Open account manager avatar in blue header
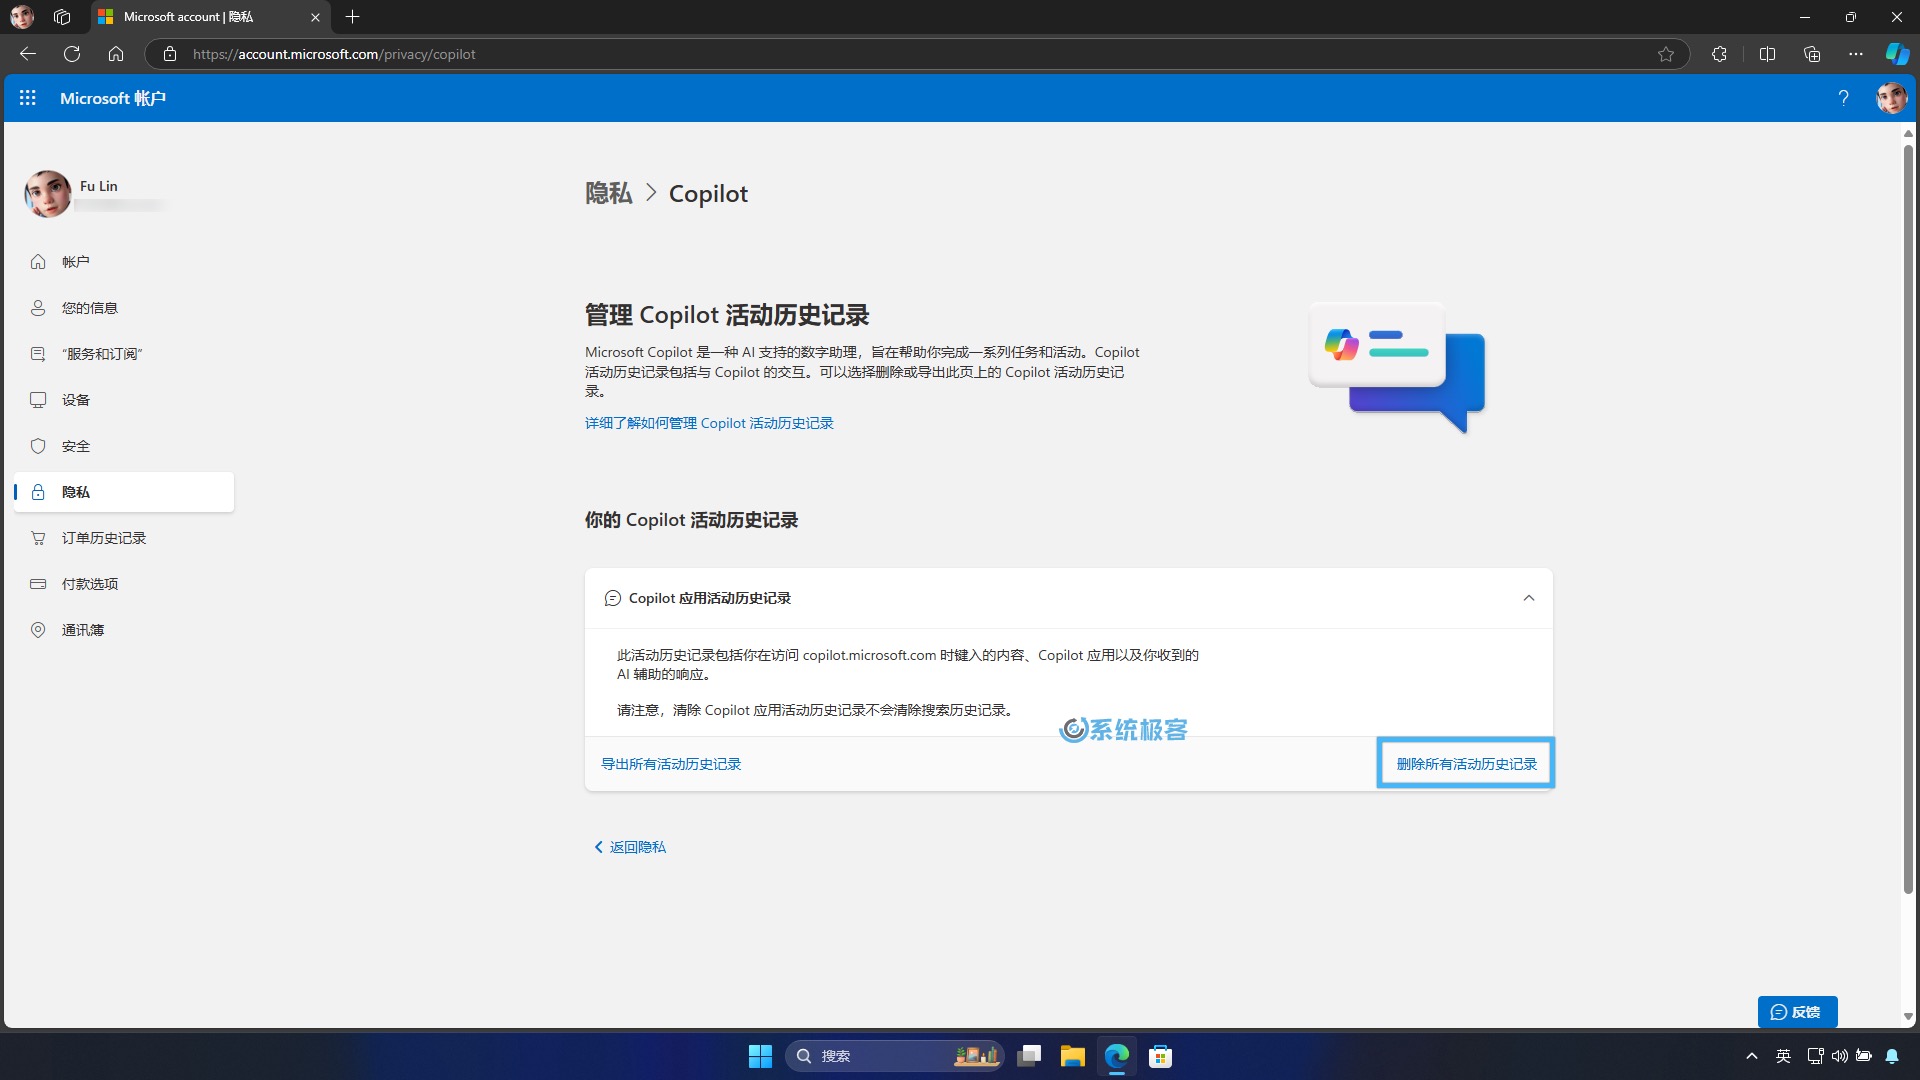This screenshot has height=1080, width=1920. 1891,98
